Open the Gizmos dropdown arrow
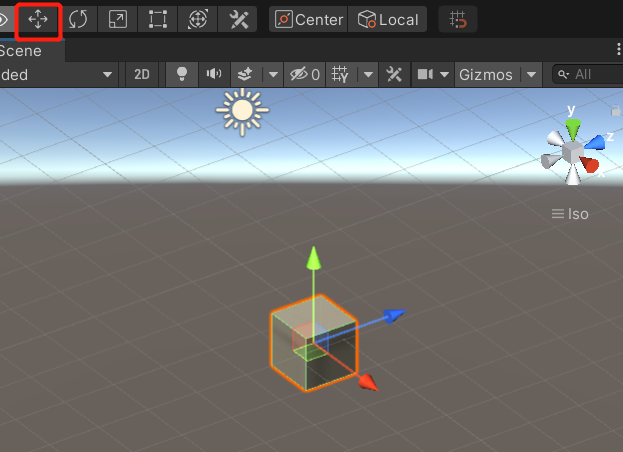Image resolution: width=623 pixels, height=452 pixels. point(532,74)
